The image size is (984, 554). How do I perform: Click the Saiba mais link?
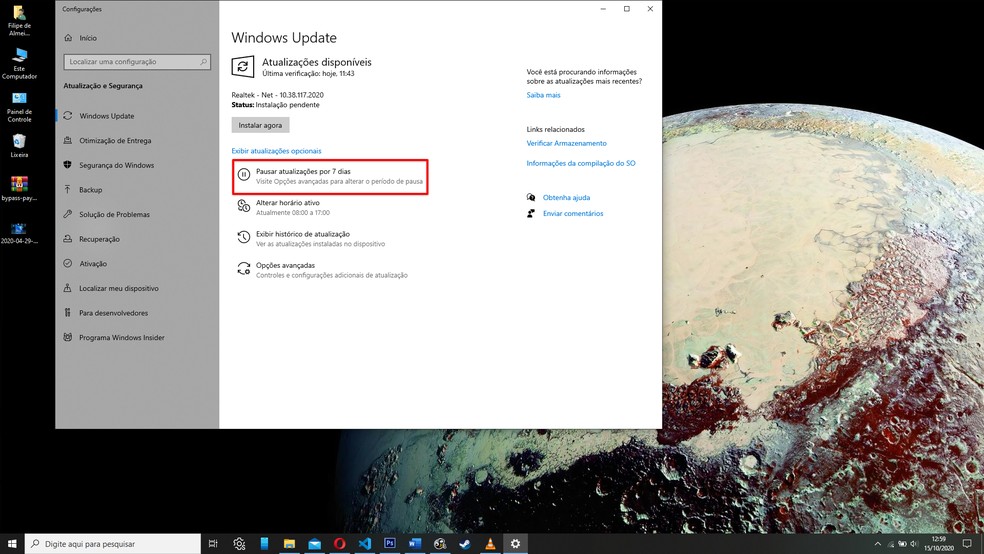[543, 95]
